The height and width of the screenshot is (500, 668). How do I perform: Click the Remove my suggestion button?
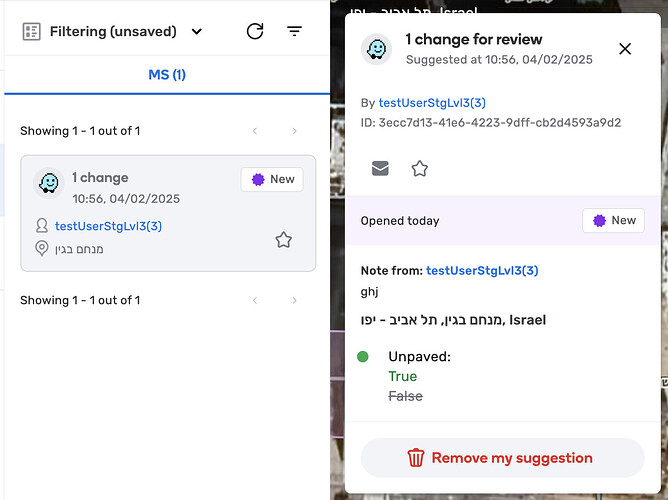[502, 458]
